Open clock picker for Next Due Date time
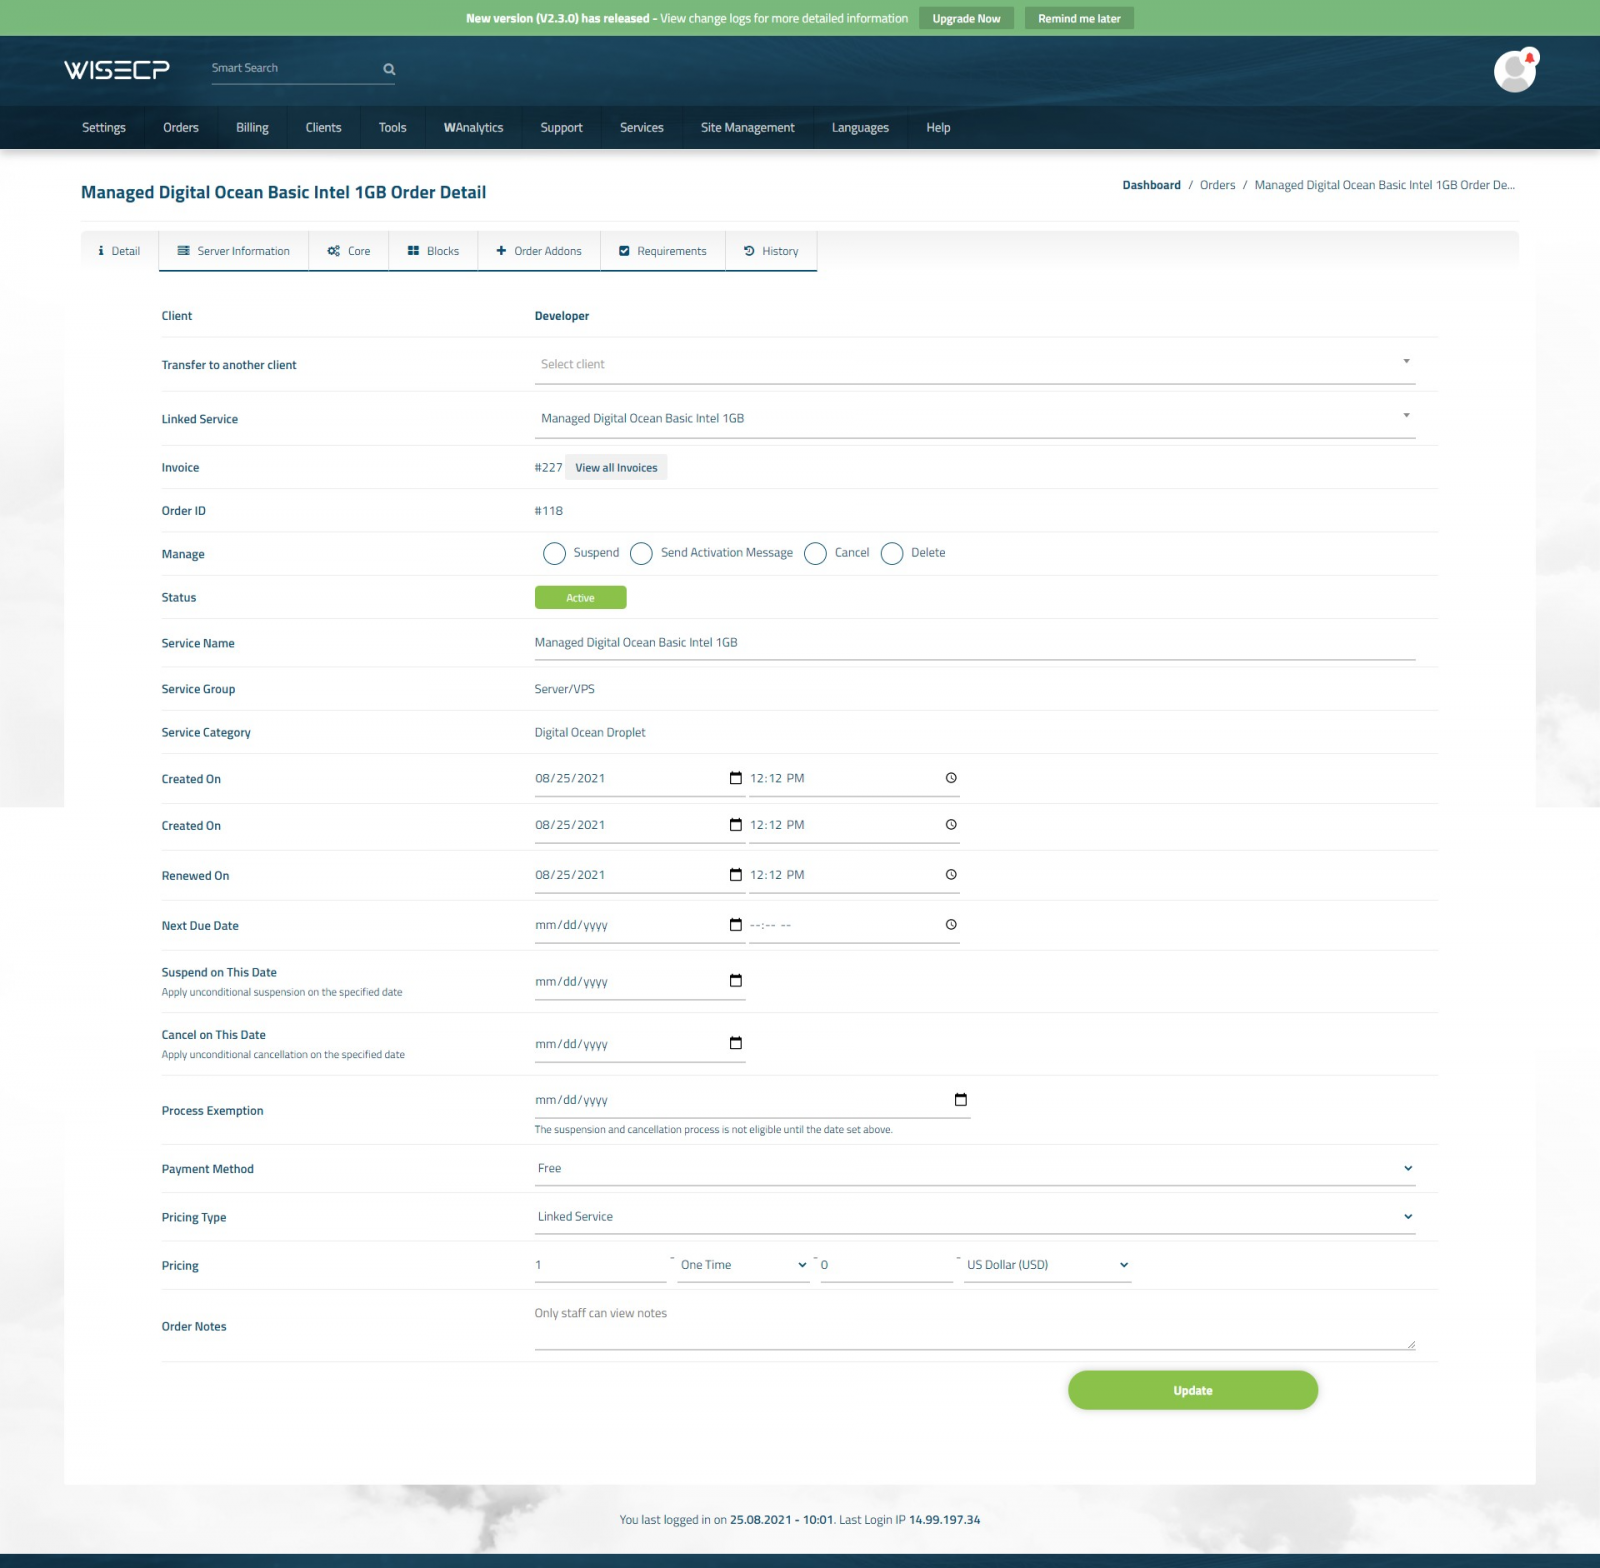 [951, 925]
